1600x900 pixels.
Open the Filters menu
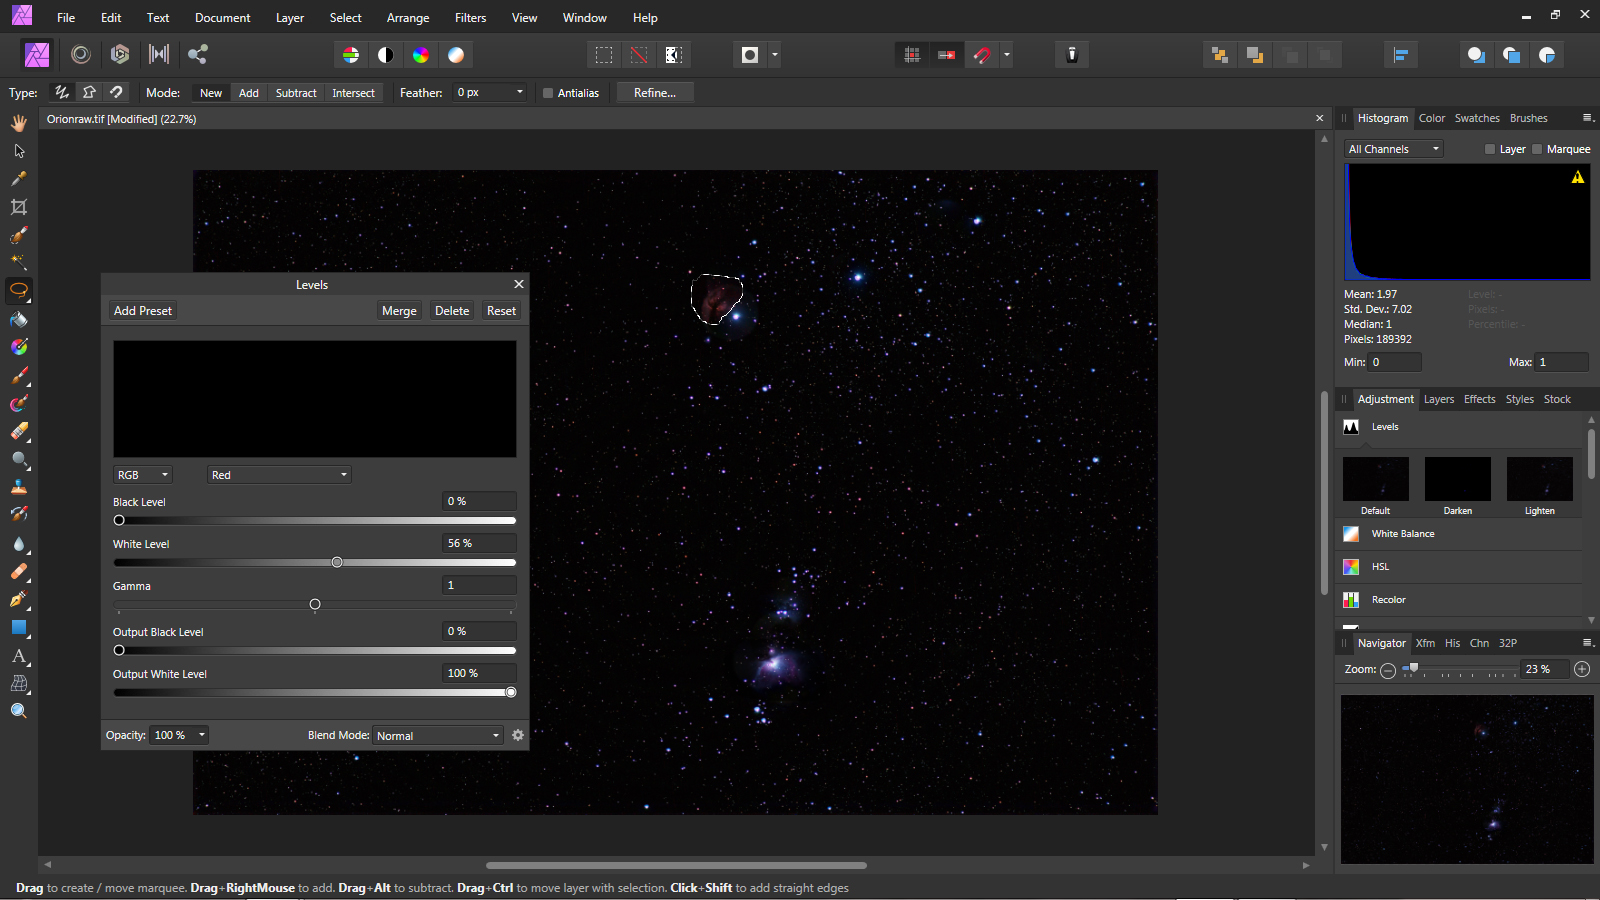[x=470, y=17]
